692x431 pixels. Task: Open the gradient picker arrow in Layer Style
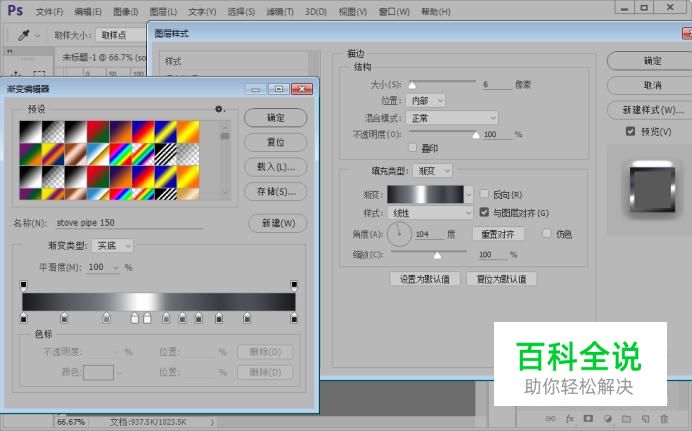tap(469, 194)
